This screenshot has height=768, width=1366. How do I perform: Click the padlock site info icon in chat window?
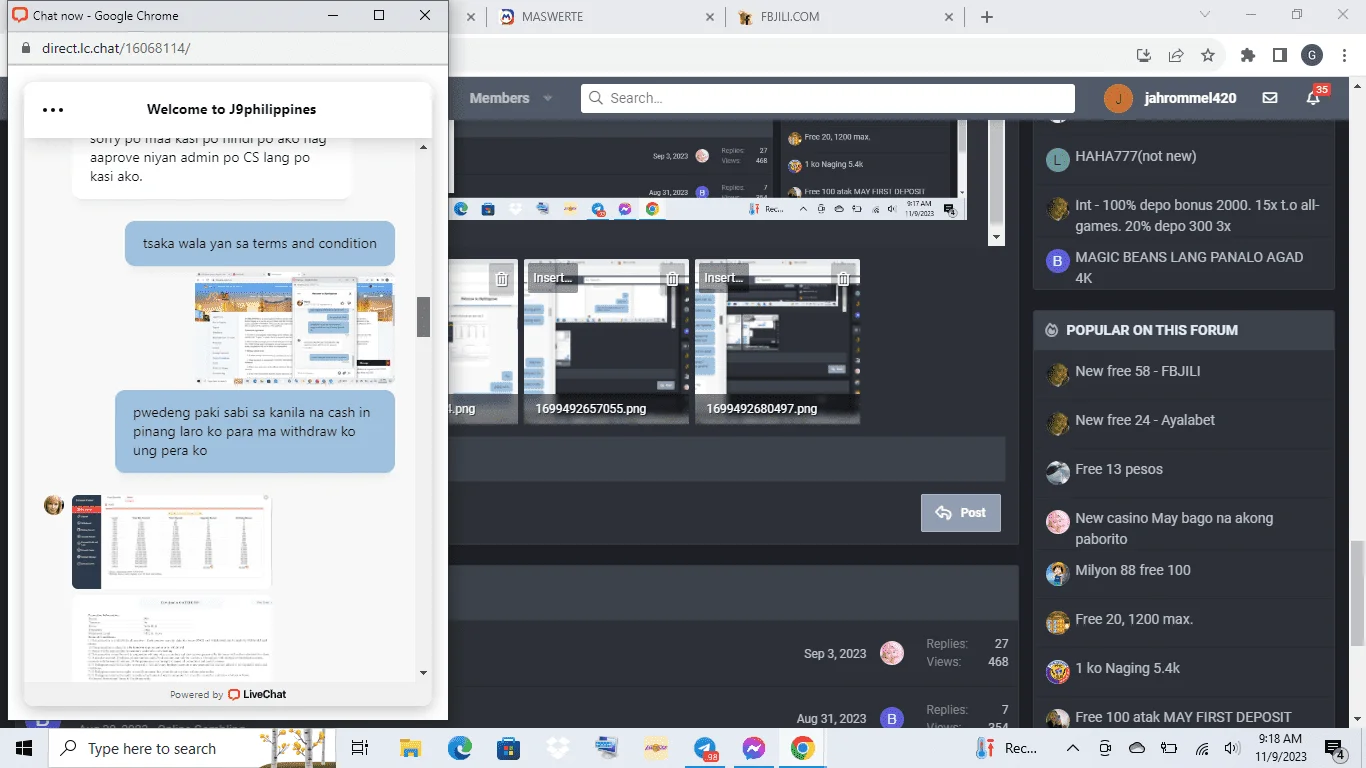click(26, 48)
